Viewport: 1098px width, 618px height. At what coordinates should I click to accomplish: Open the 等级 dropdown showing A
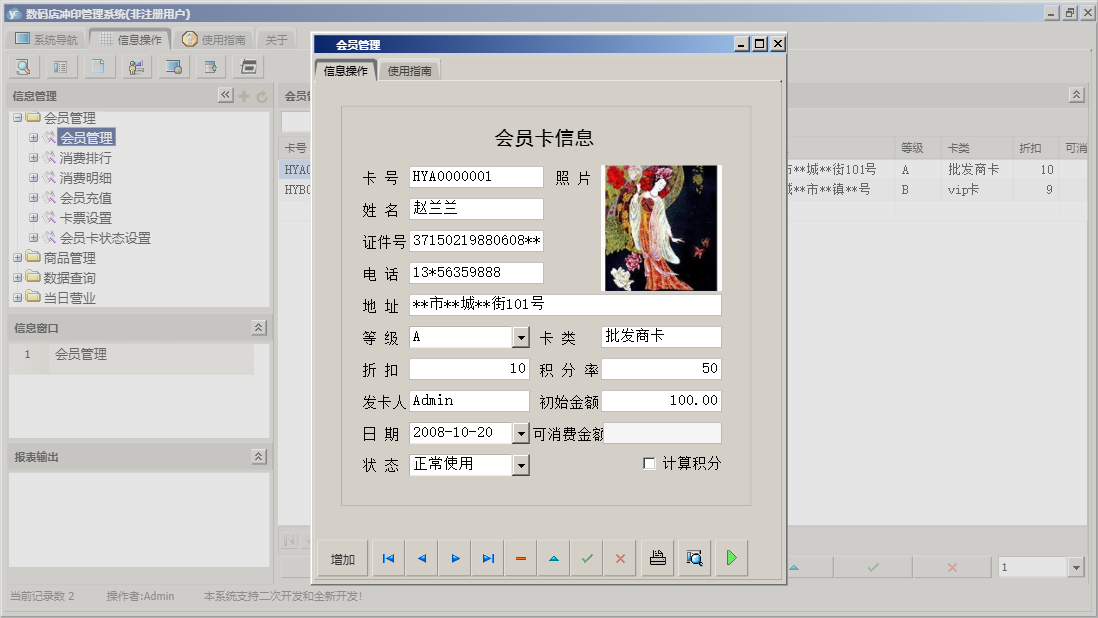(x=523, y=337)
